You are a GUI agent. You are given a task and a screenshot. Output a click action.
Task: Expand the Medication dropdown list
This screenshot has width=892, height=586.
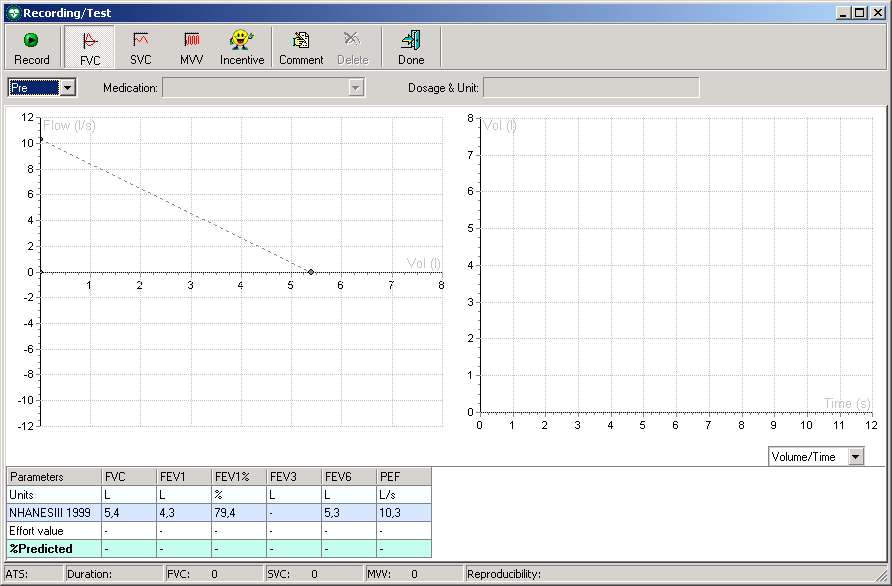click(356, 88)
